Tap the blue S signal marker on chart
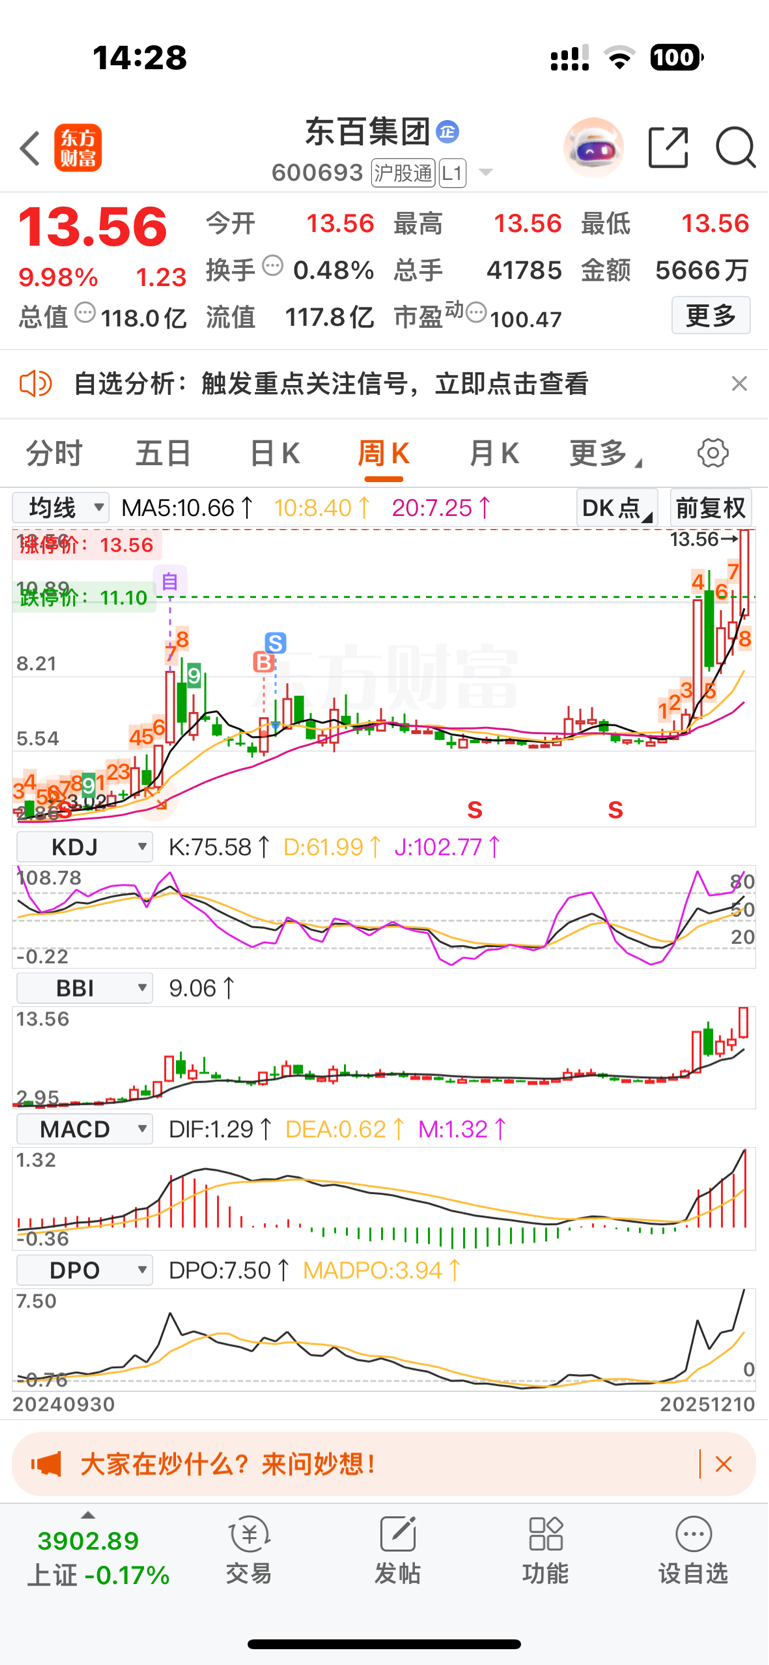 [276, 643]
